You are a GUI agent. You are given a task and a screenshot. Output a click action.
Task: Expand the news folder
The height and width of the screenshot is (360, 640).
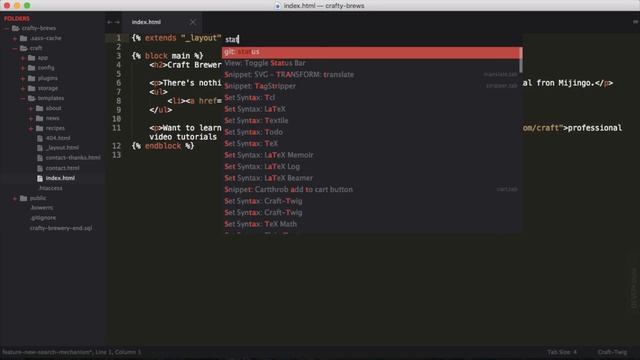[31, 118]
